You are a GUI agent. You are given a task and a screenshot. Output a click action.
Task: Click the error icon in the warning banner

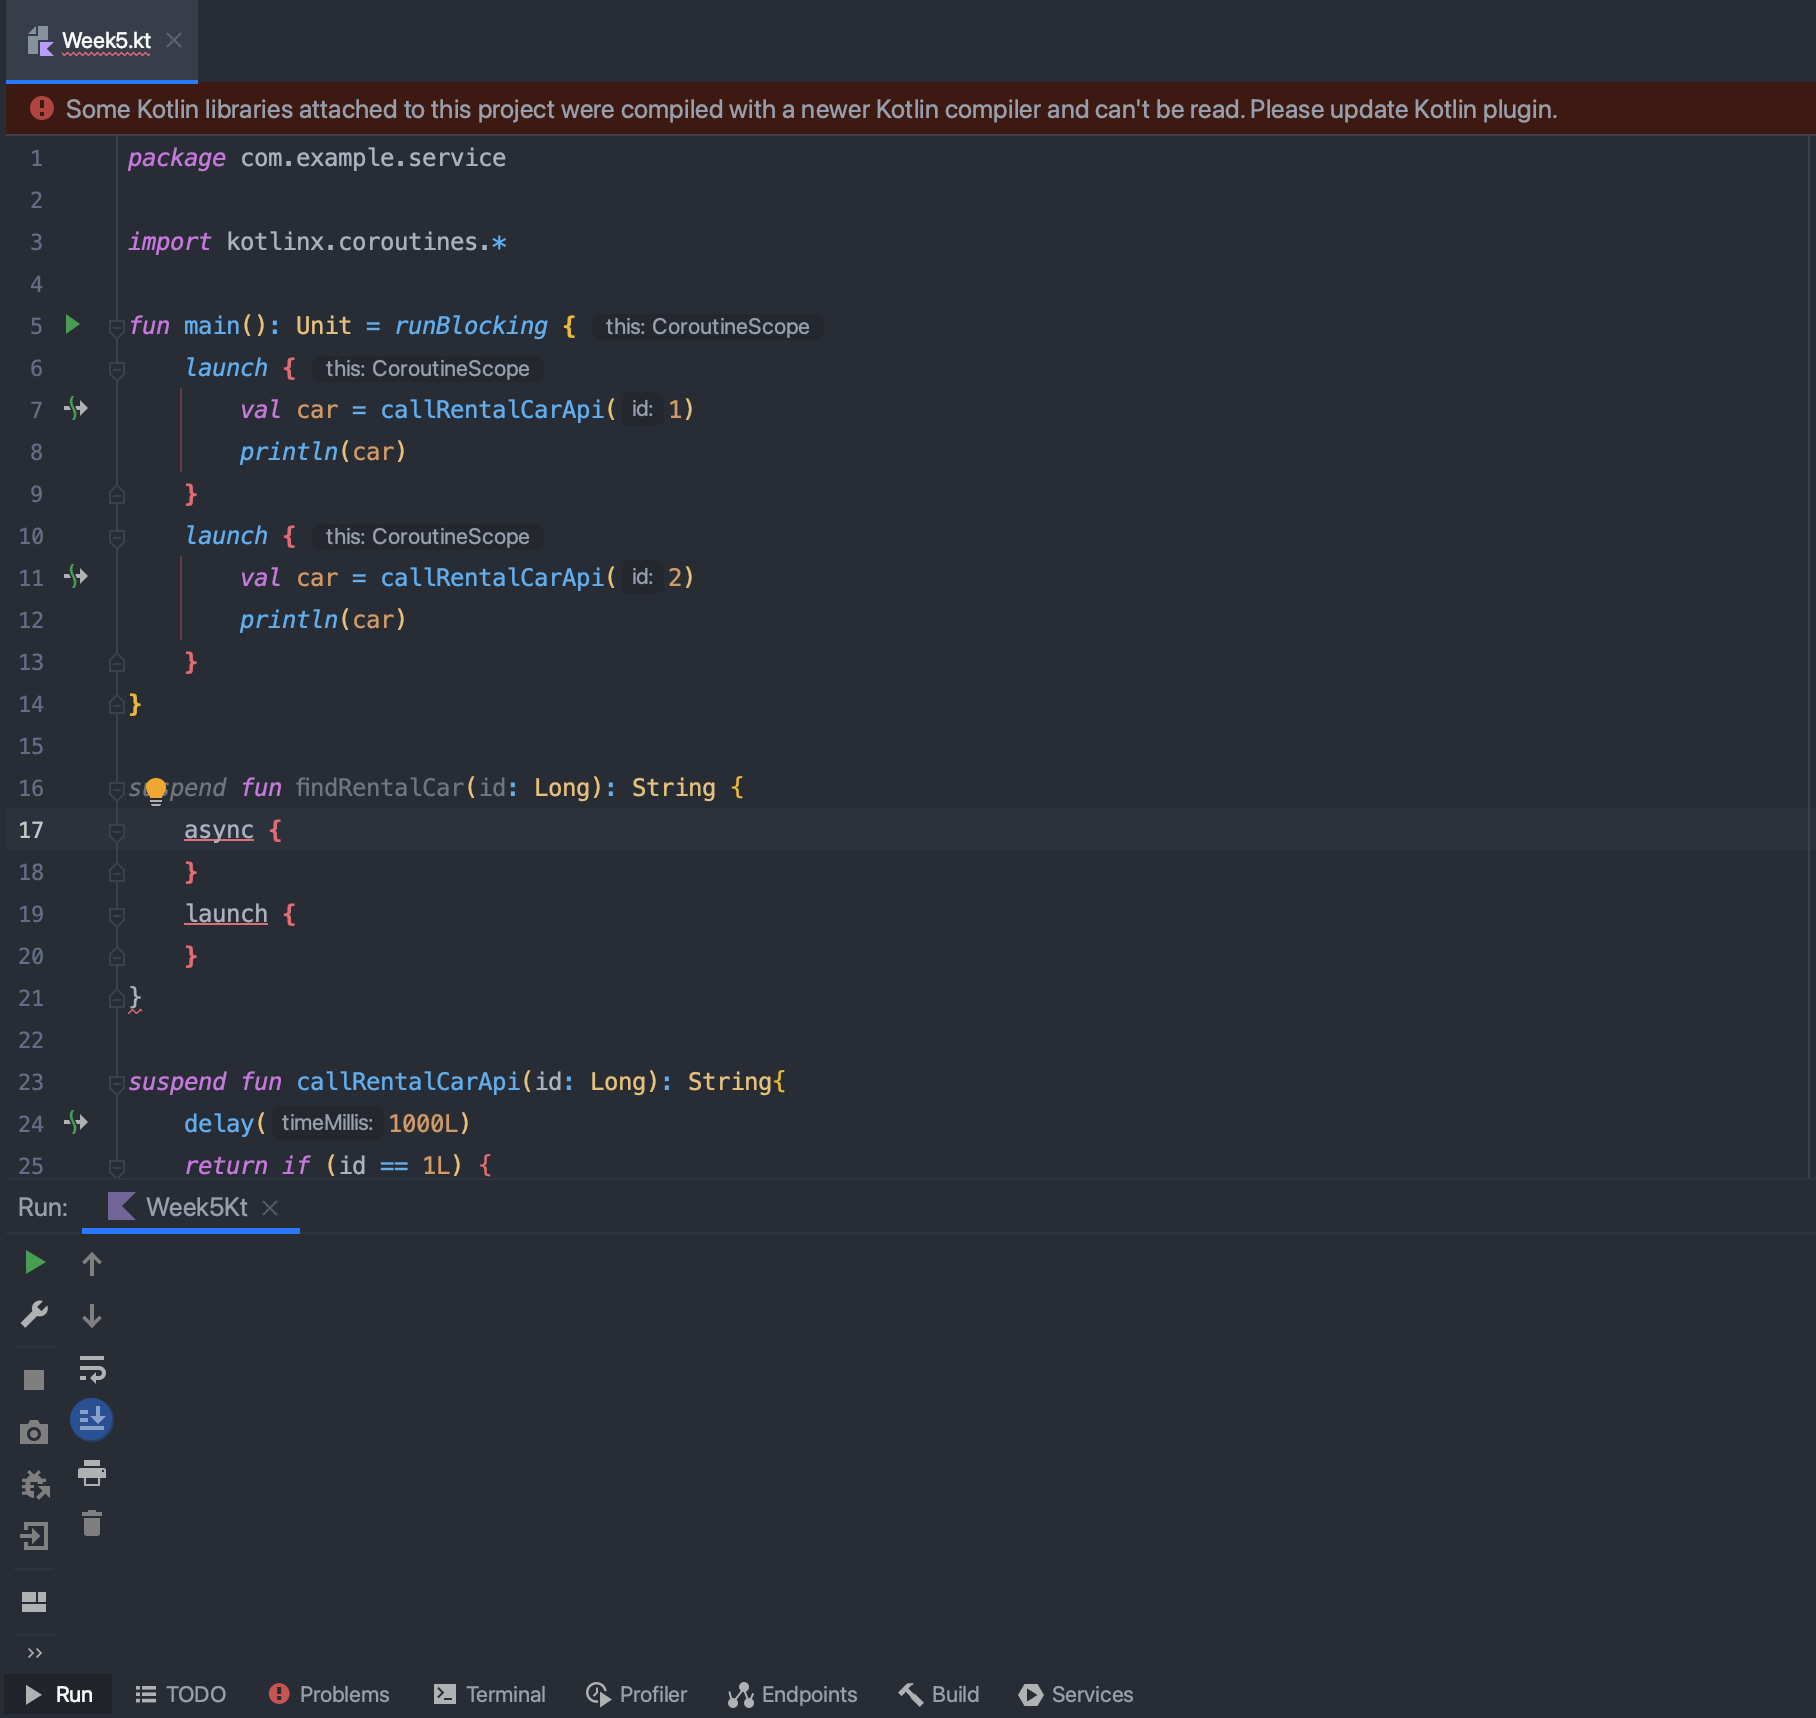(x=41, y=108)
